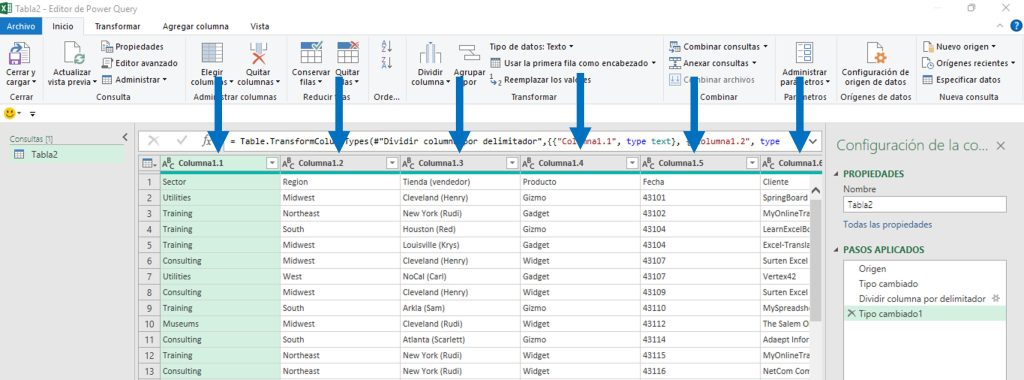Screen dimensions: 1024x380
Task: Open the Archivo tab
Action: click(x=21, y=27)
